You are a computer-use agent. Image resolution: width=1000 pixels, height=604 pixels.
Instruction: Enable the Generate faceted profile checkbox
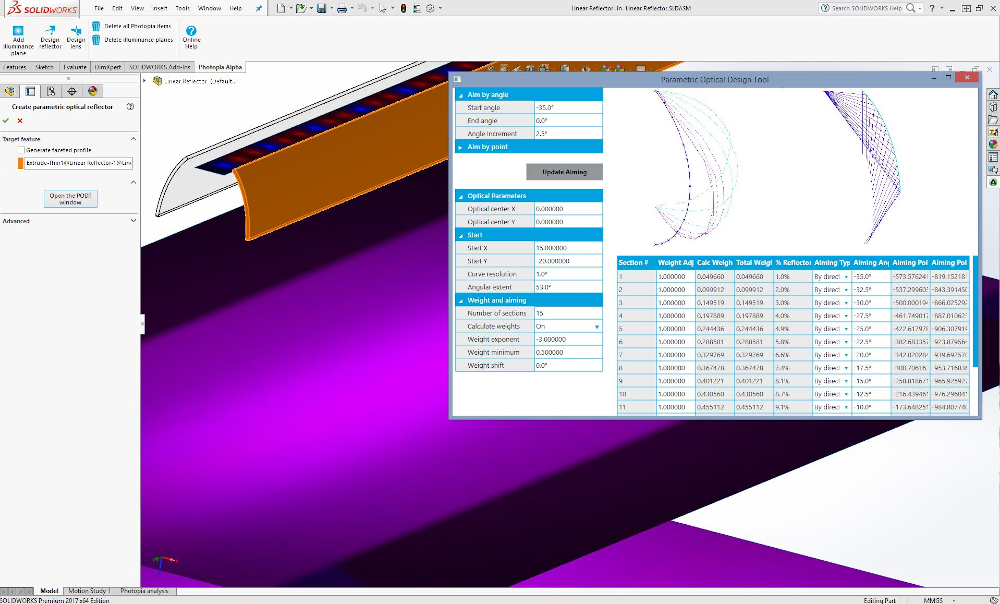pos(20,149)
